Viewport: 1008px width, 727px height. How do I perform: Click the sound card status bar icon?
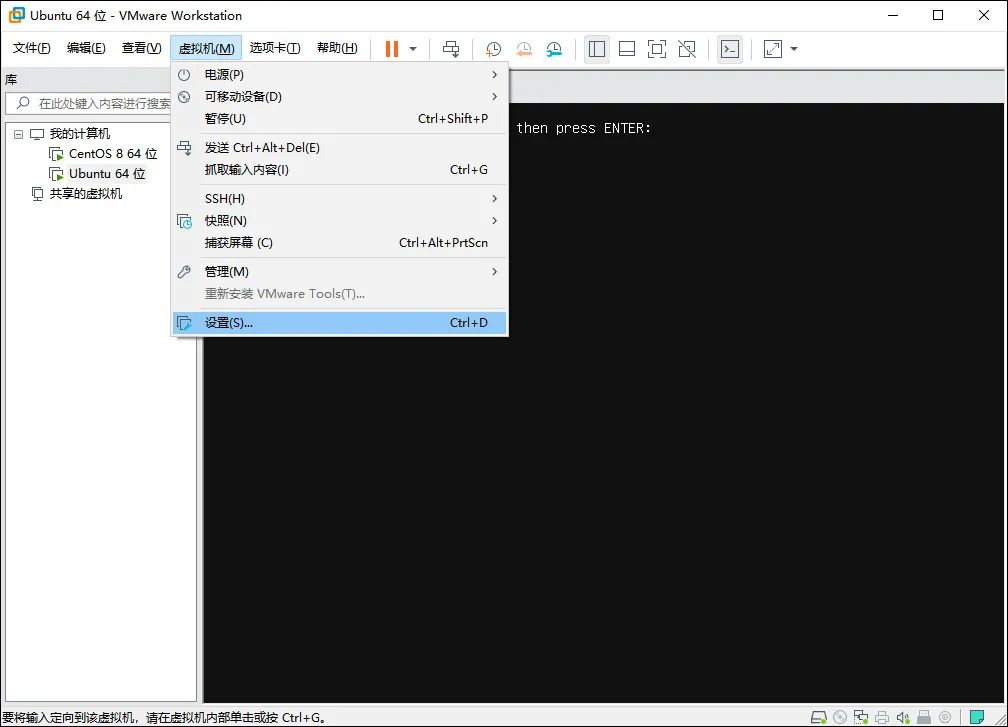tap(903, 717)
